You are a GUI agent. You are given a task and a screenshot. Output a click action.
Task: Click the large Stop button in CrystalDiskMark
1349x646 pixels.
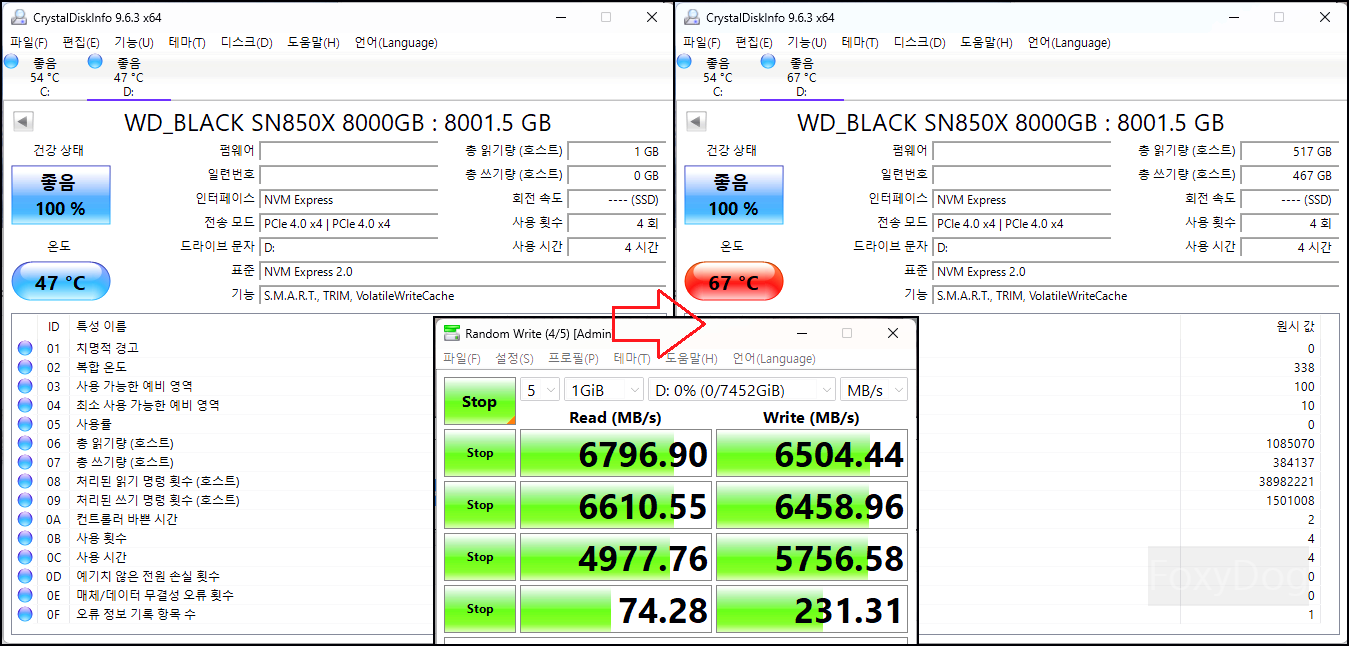(480, 401)
